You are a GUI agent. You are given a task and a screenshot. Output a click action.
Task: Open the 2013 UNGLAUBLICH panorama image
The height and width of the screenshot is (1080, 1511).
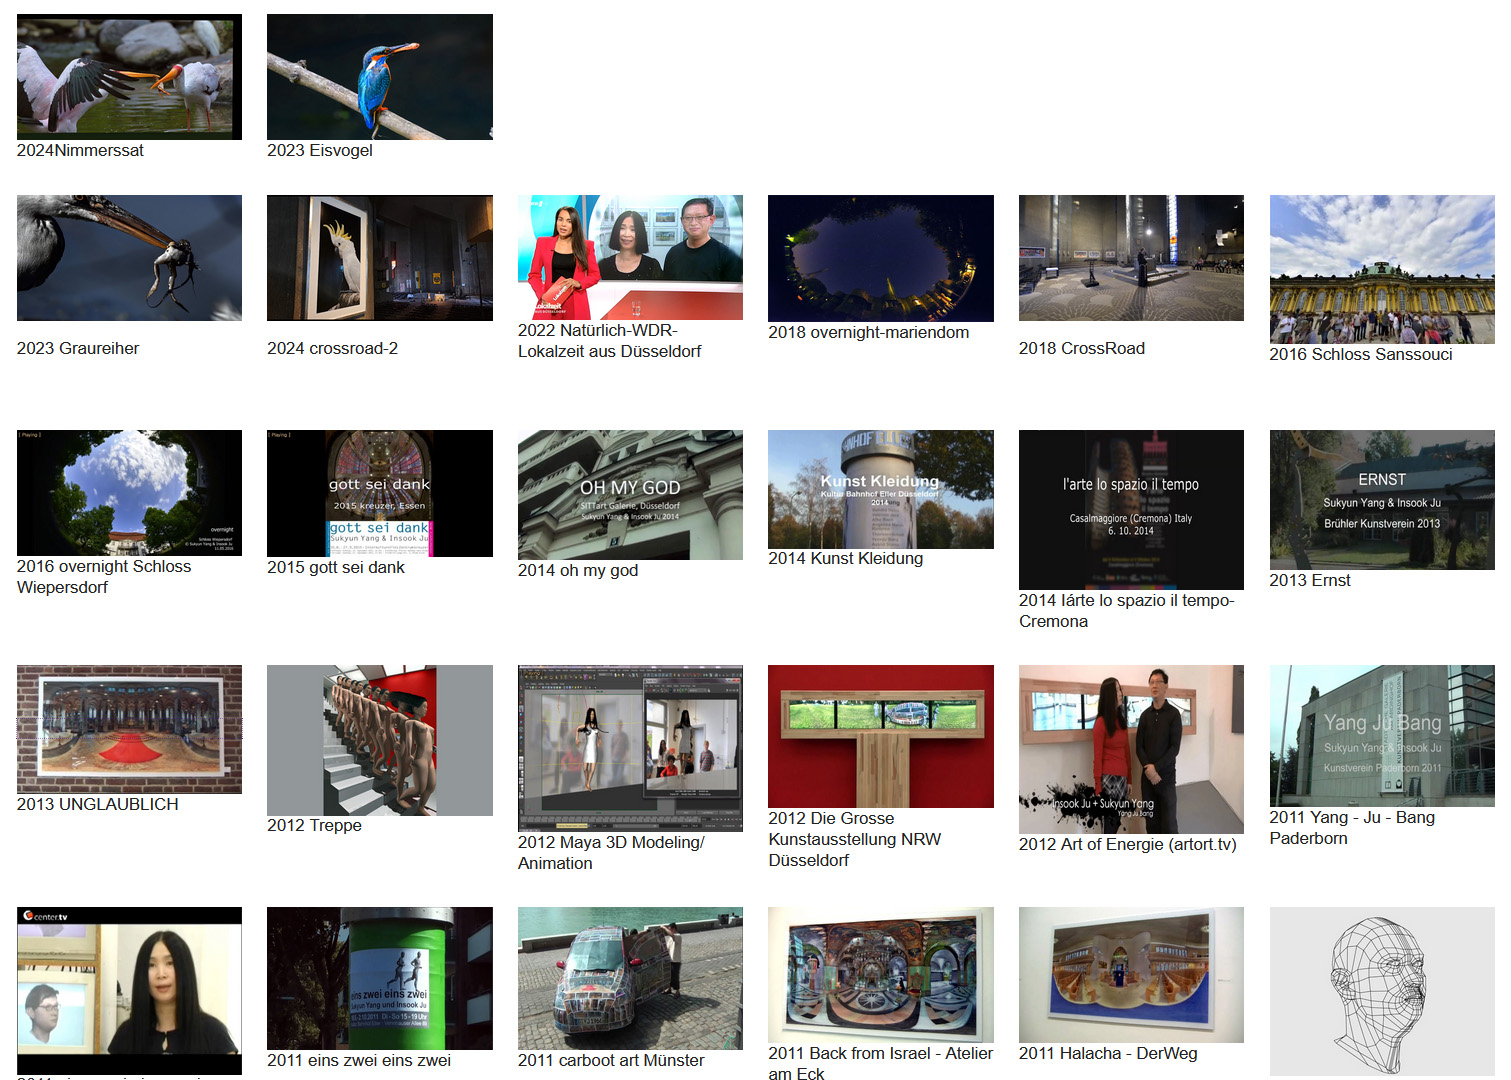click(129, 729)
